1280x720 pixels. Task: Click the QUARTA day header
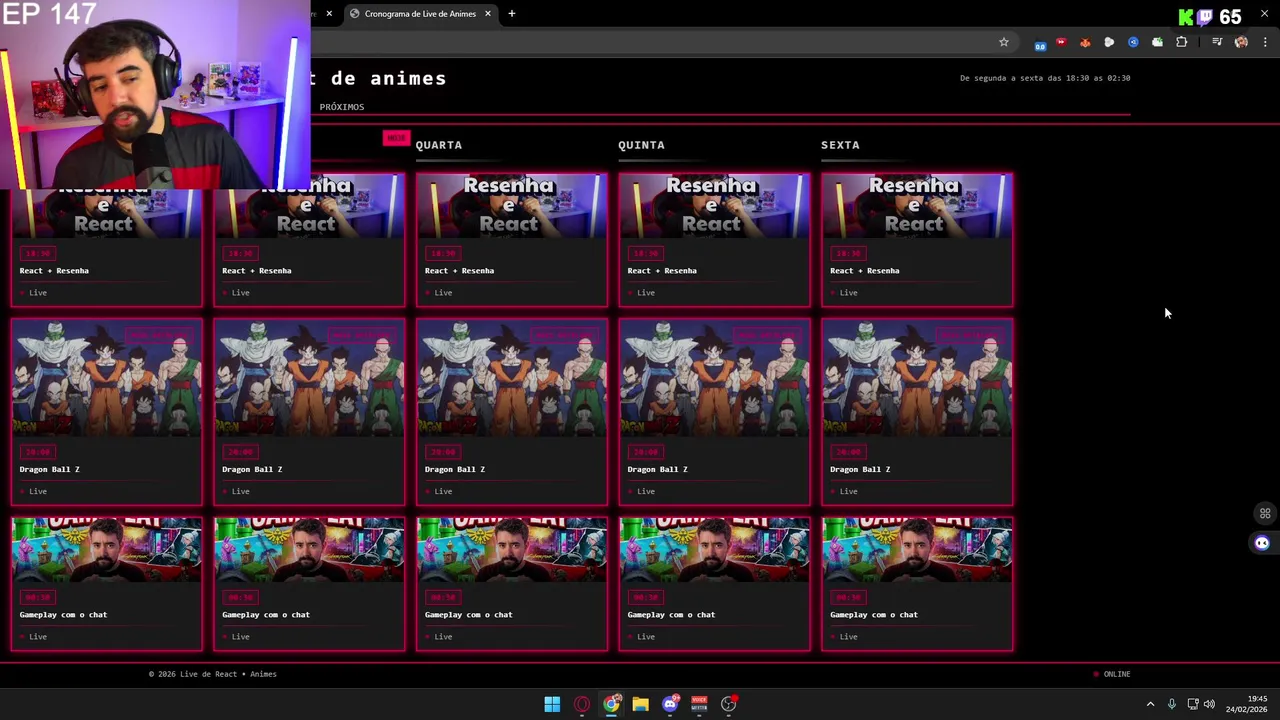pyautogui.click(x=439, y=145)
